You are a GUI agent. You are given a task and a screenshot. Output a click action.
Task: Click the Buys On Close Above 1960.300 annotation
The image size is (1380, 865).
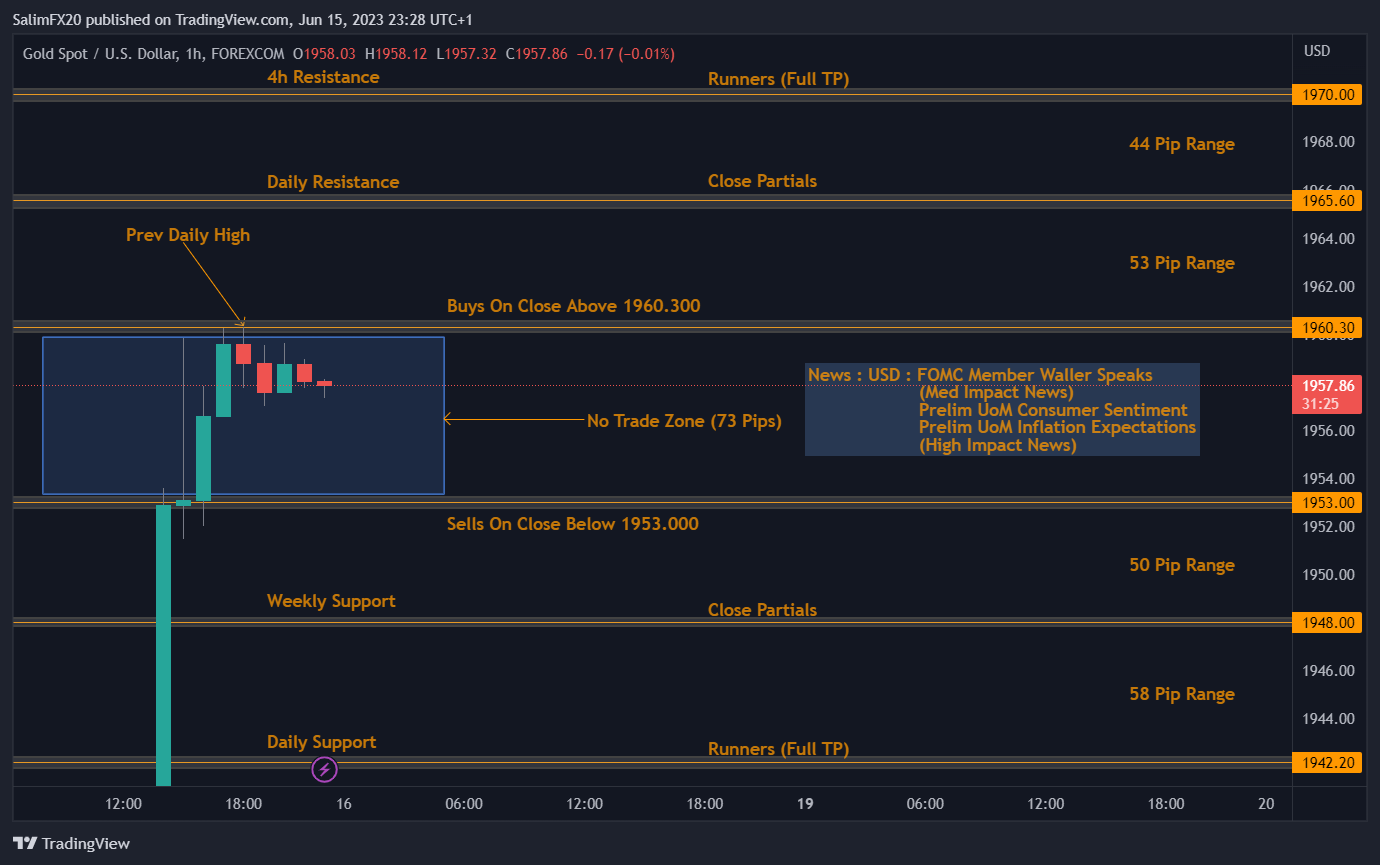coord(573,306)
